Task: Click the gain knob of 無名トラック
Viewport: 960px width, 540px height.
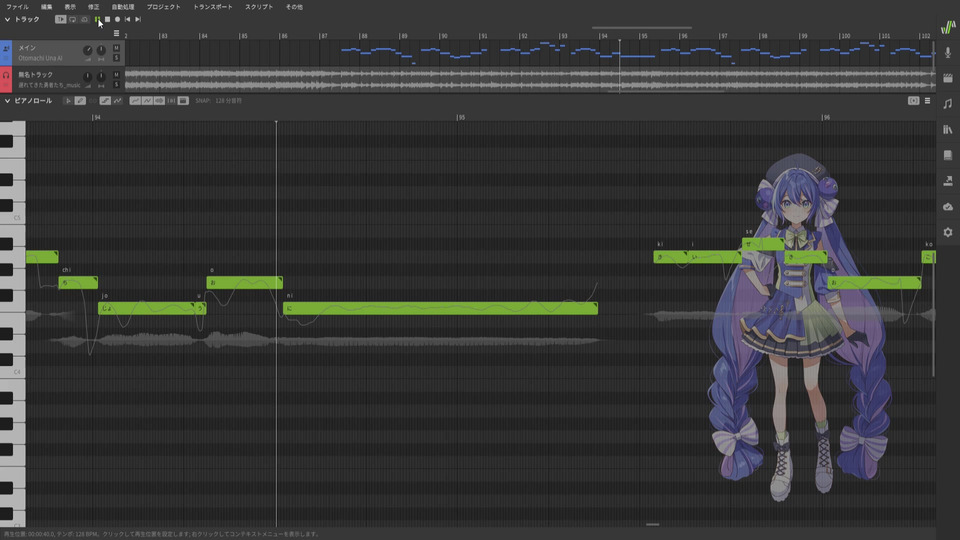Action: [88, 77]
